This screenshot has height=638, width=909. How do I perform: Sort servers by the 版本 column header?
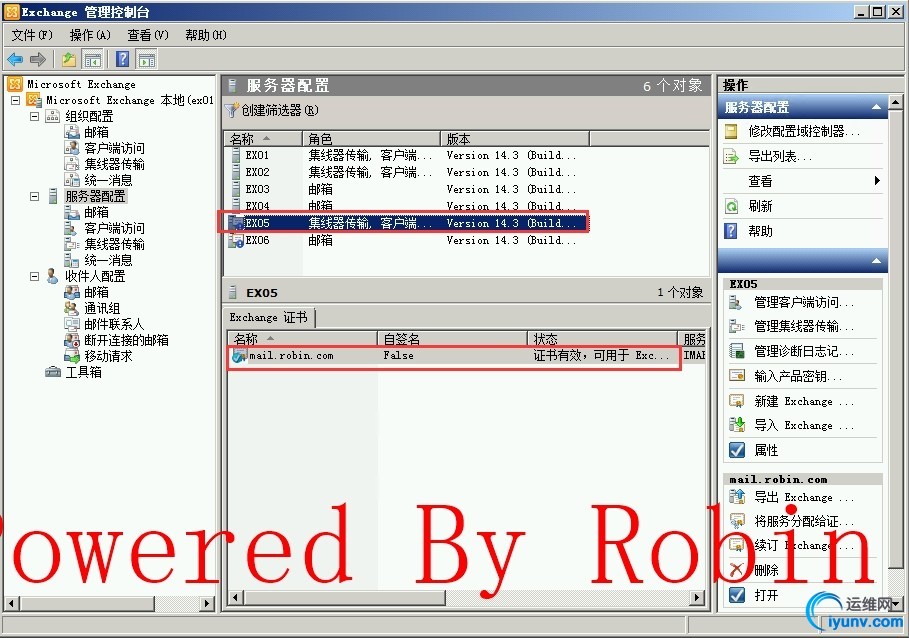click(x=515, y=138)
